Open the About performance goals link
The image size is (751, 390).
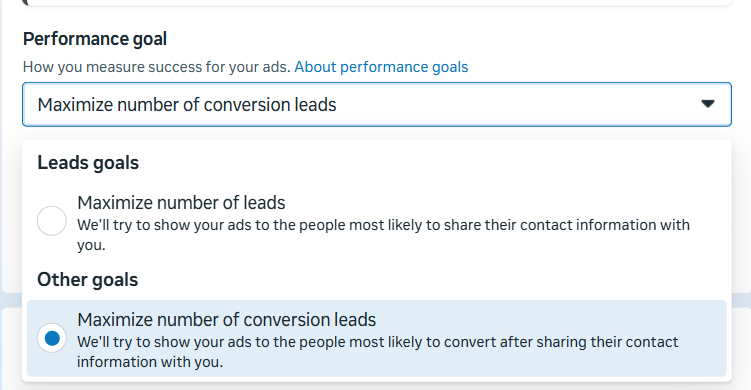(381, 67)
